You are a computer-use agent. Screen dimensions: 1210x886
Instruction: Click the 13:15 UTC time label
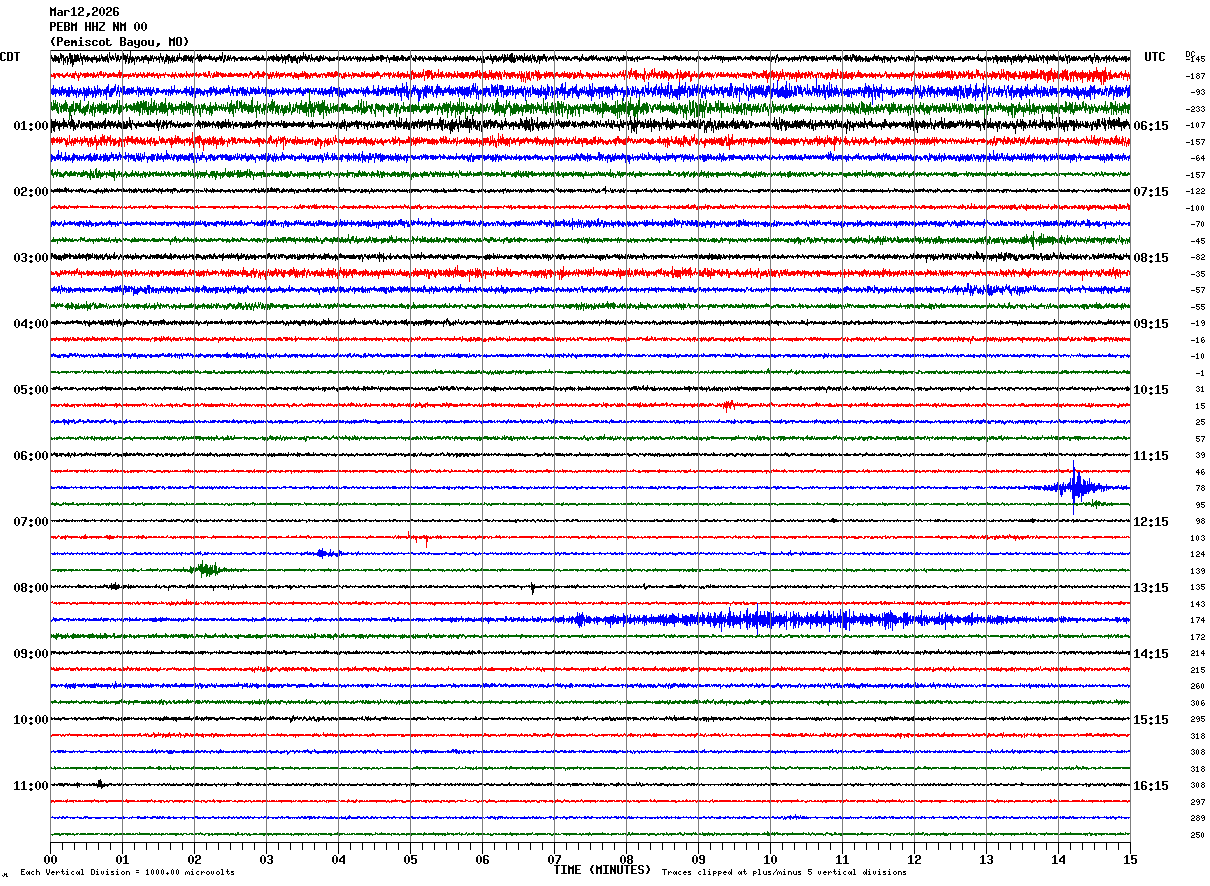[x=1150, y=588]
